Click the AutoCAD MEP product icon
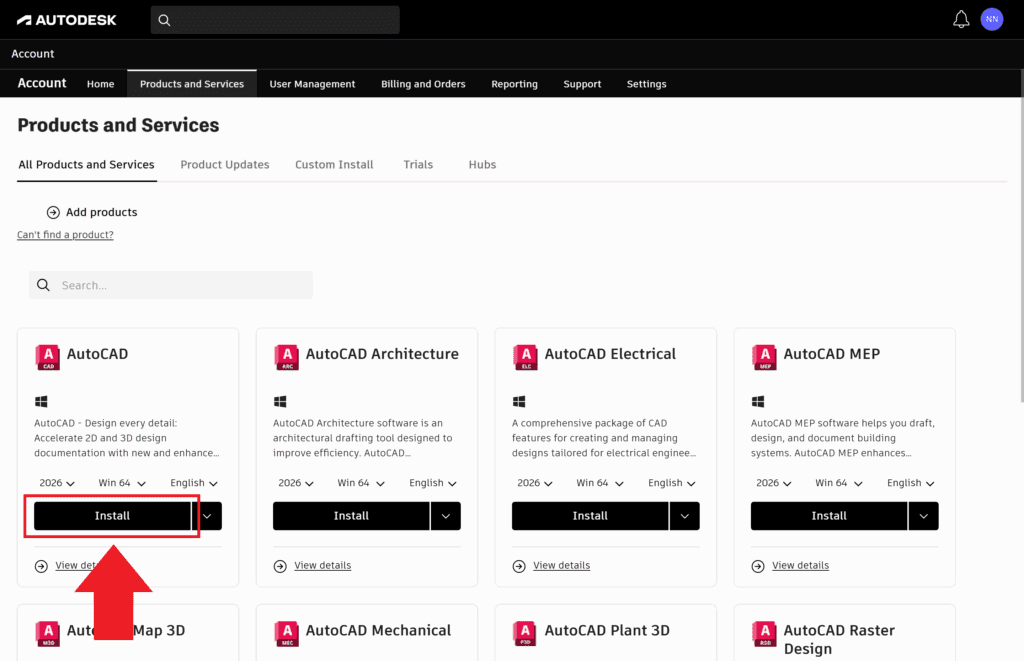1024x661 pixels. click(764, 357)
